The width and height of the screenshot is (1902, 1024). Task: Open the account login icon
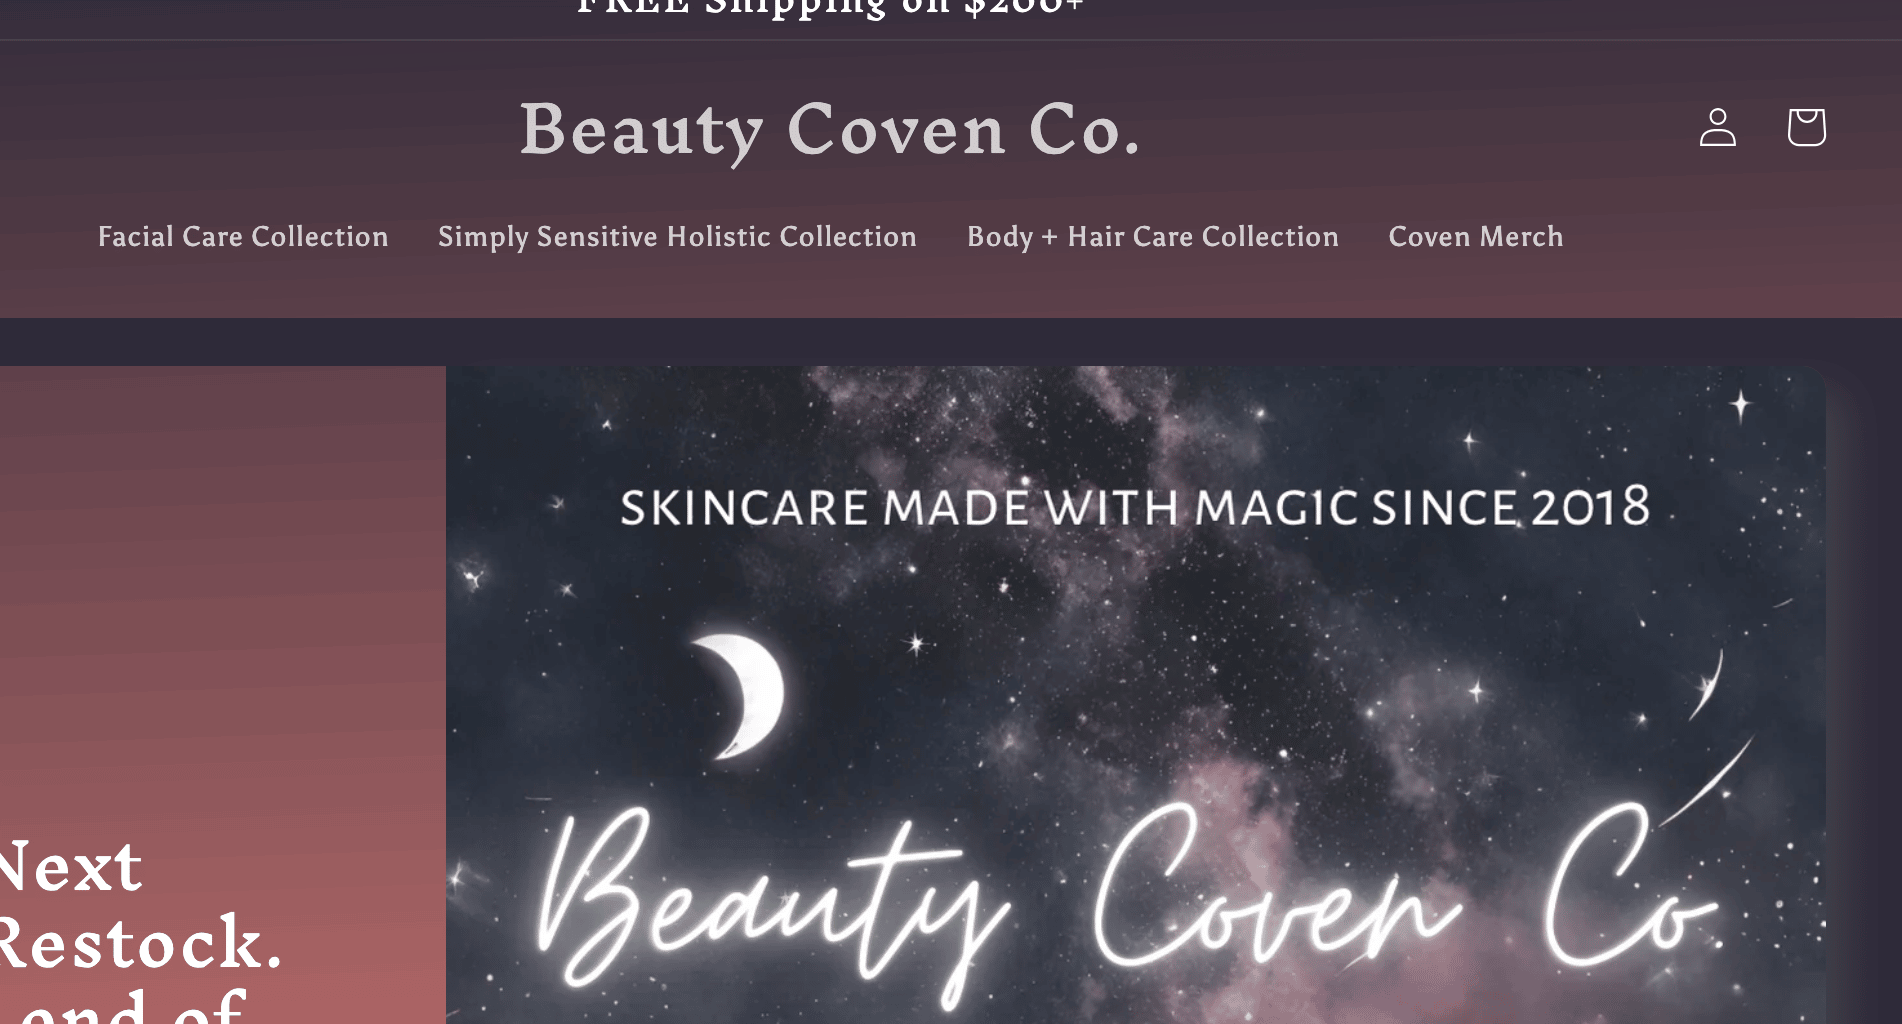point(1717,127)
